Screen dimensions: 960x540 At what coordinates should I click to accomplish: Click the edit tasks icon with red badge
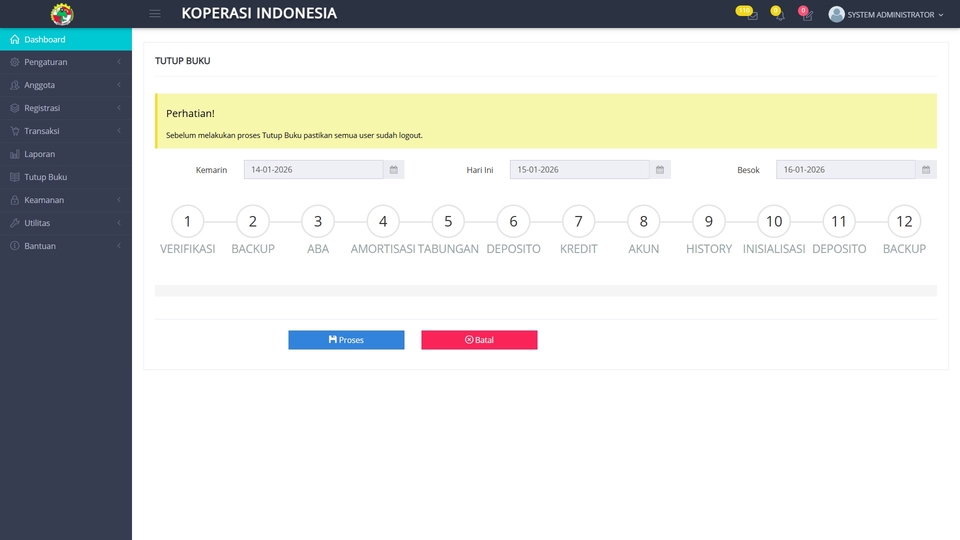(x=806, y=15)
